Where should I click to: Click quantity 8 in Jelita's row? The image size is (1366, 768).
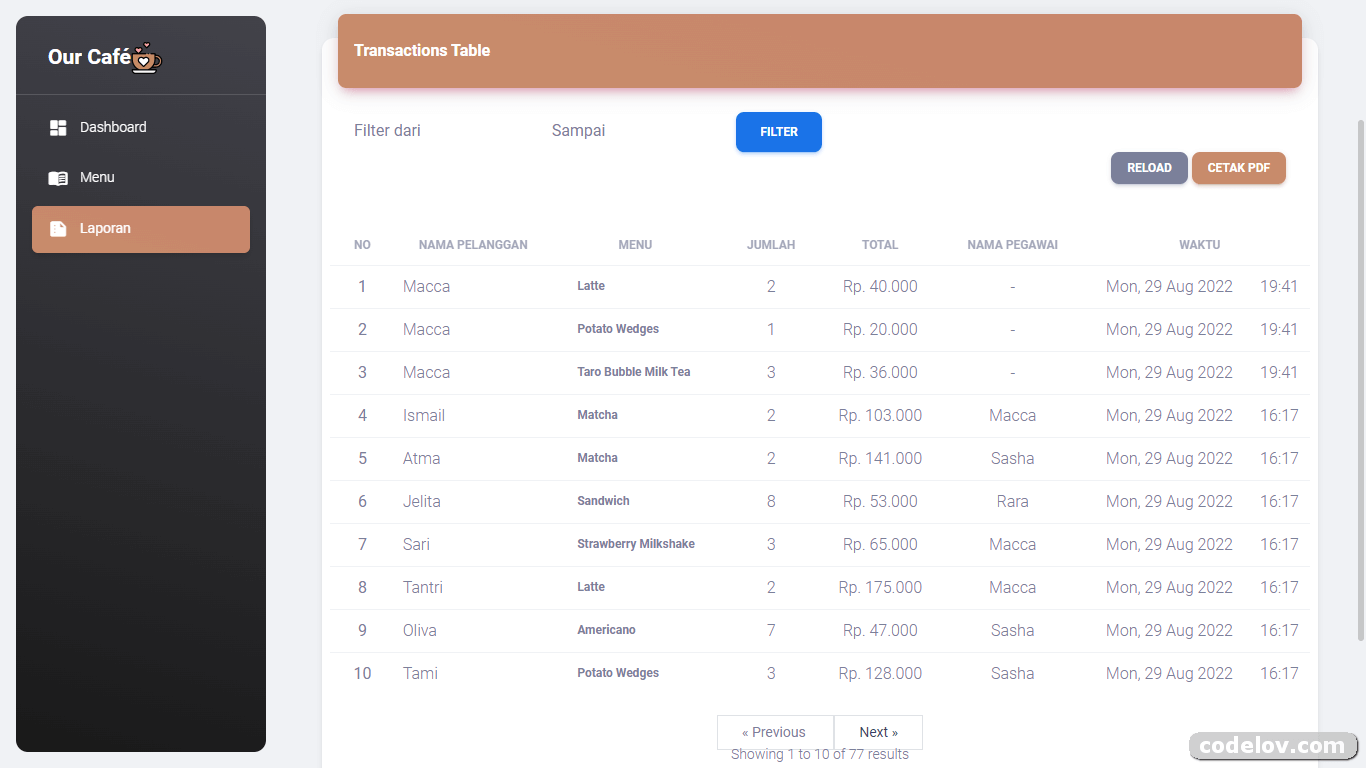coord(771,501)
